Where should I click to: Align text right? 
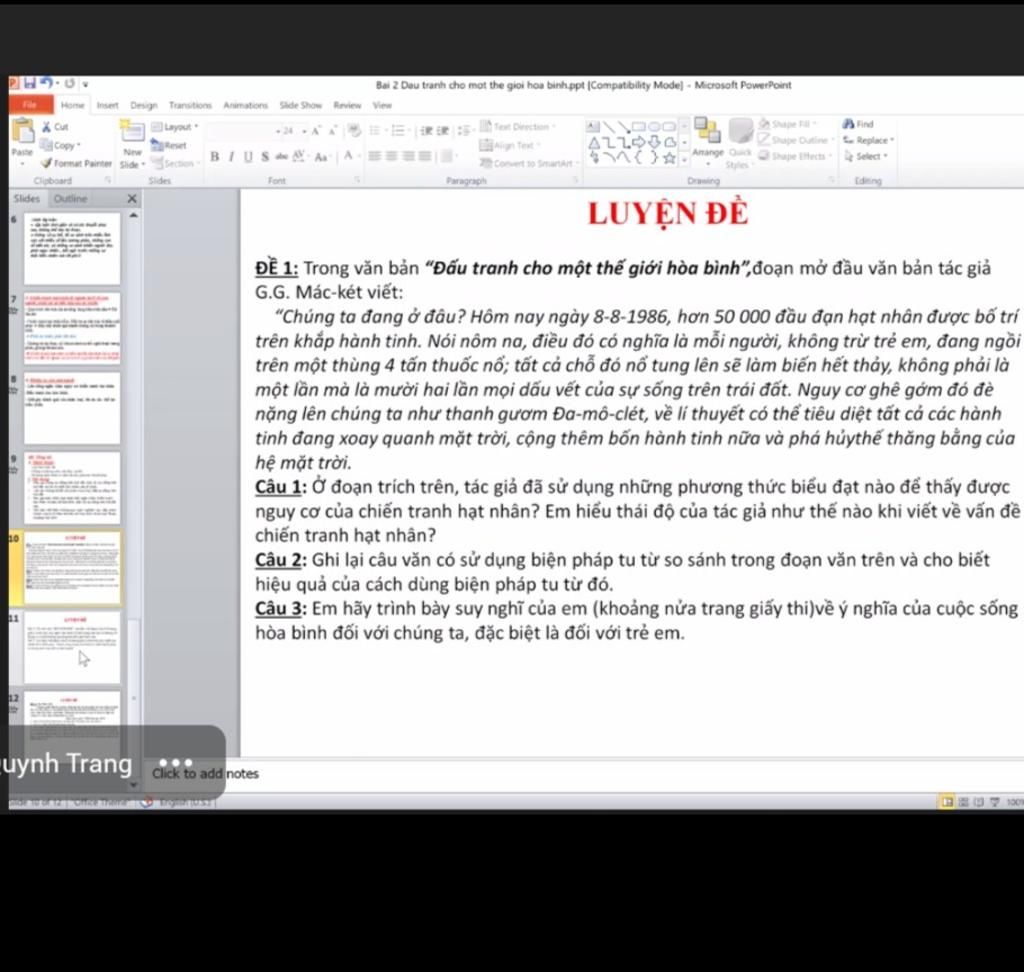click(408, 156)
